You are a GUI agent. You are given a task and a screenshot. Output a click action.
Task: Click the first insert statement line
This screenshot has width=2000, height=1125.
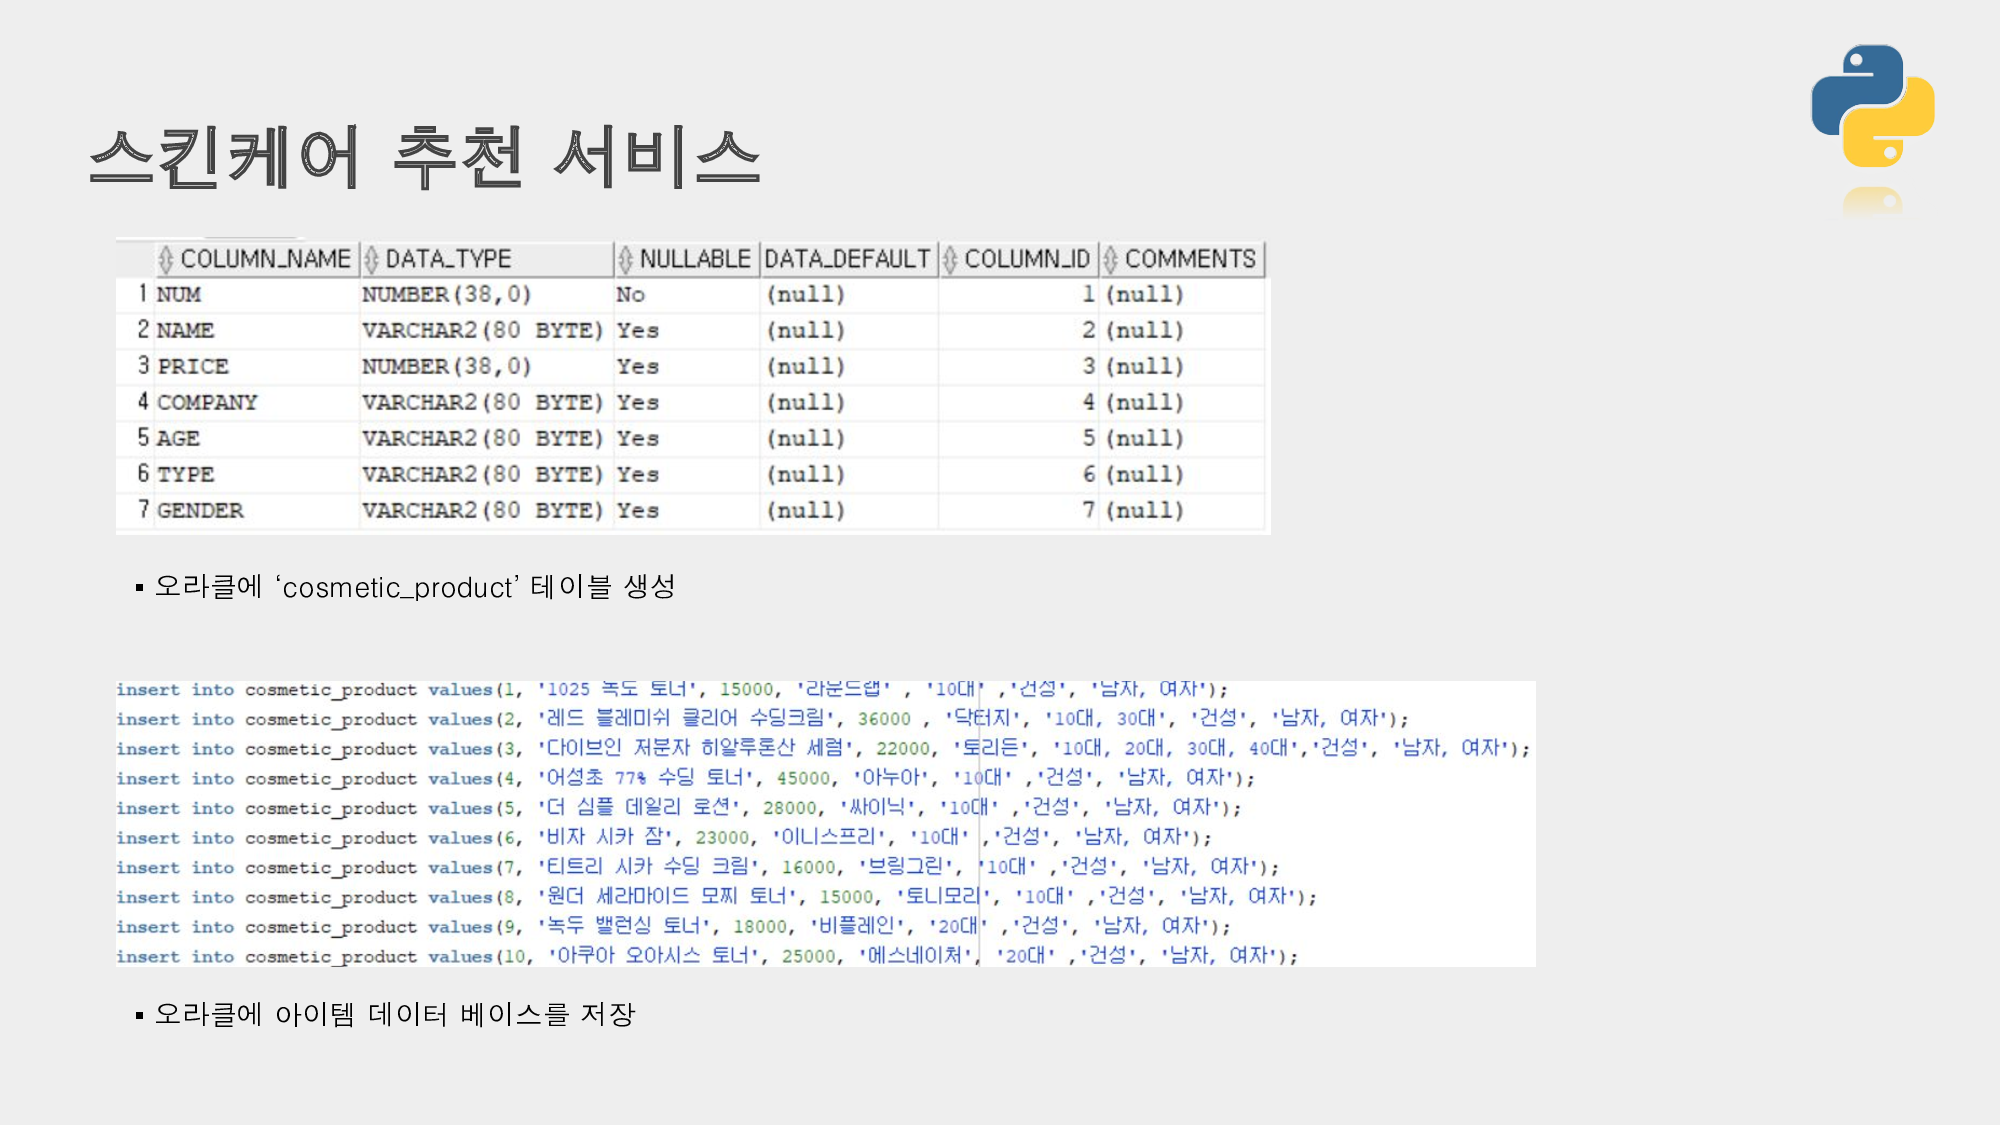(x=670, y=689)
